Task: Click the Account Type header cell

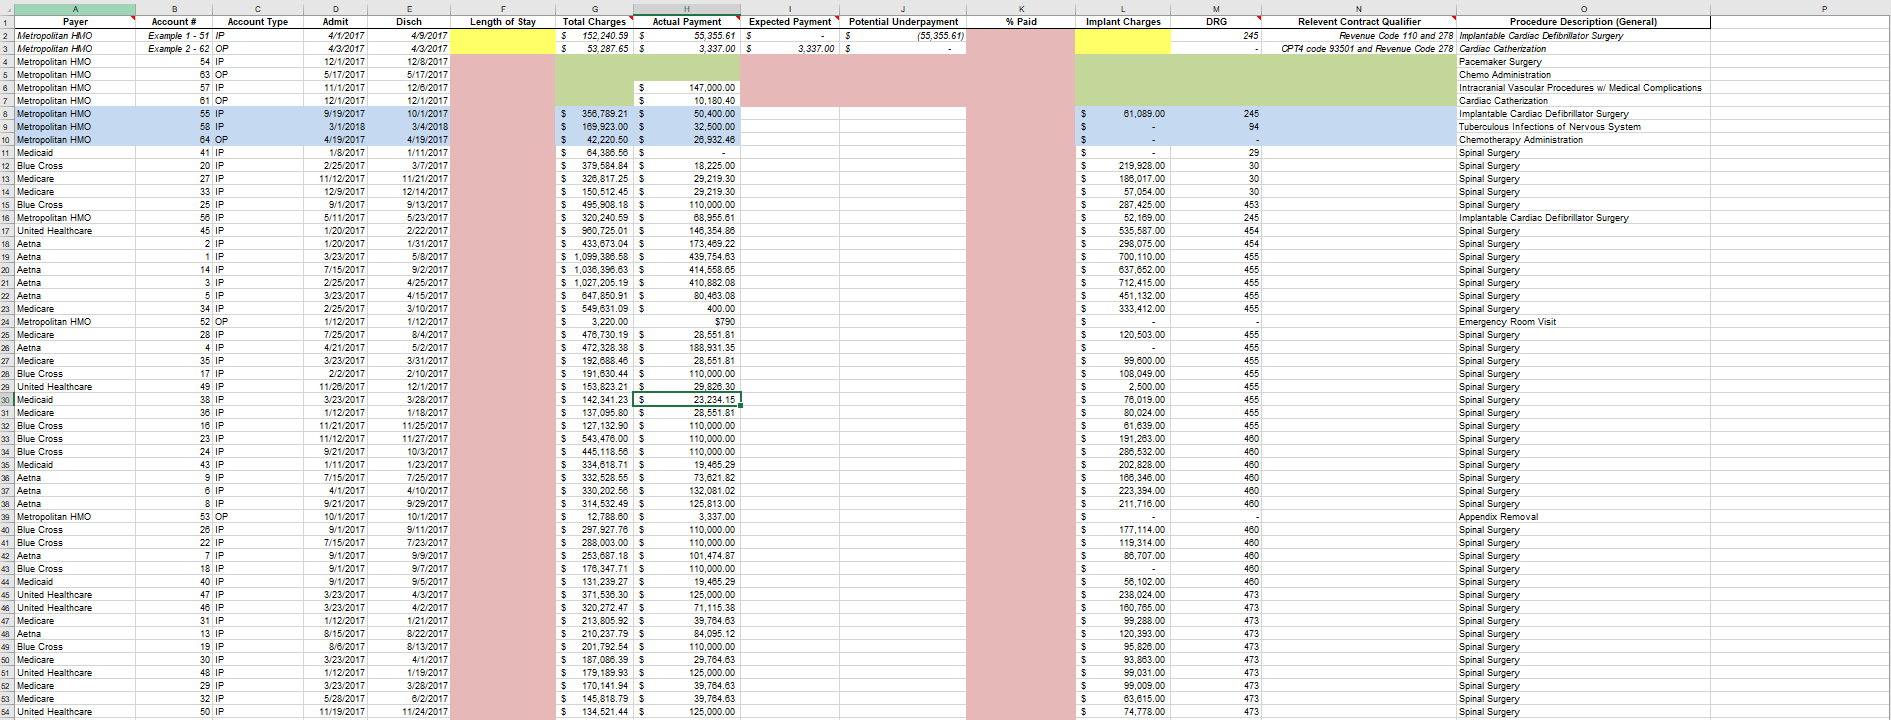Action: [257, 22]
